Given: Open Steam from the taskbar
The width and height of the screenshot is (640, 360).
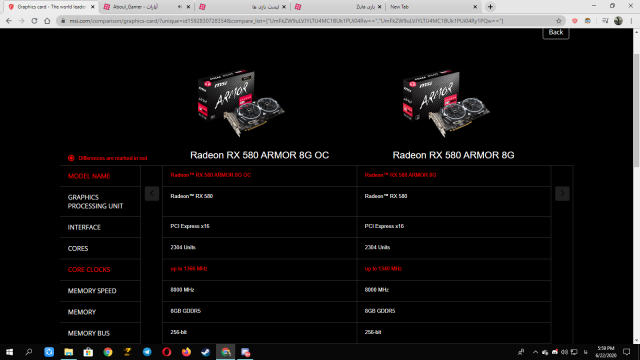Looking at the screenshot, I should (206, 352).
